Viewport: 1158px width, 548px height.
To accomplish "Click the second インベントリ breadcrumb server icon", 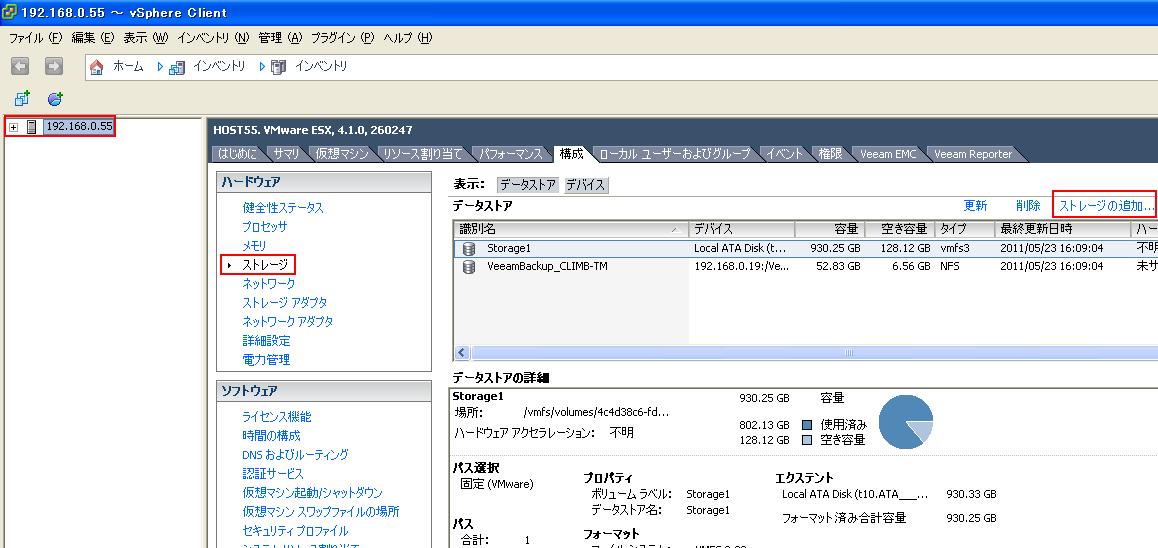I will pos(278,66).
